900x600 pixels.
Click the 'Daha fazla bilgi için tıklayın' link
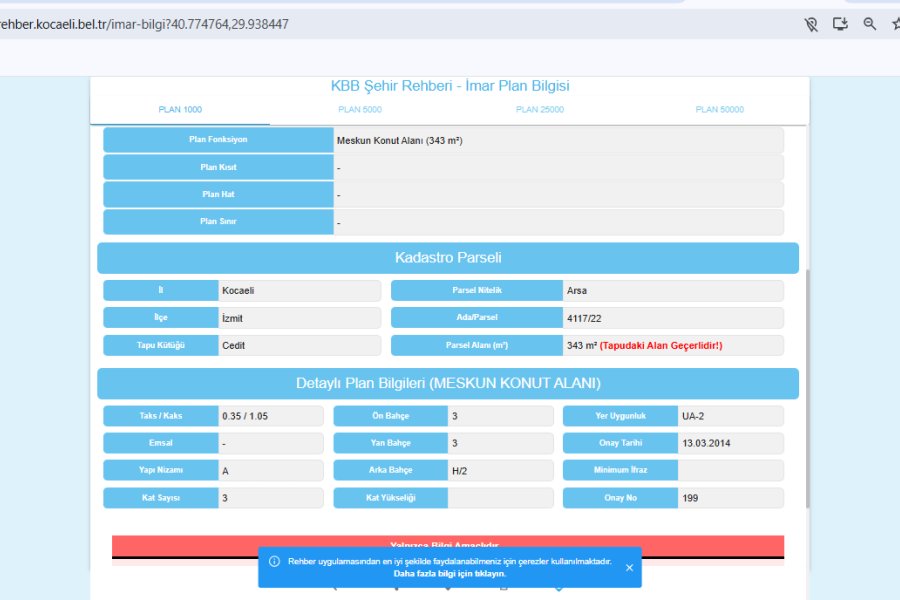coord(449,574)
